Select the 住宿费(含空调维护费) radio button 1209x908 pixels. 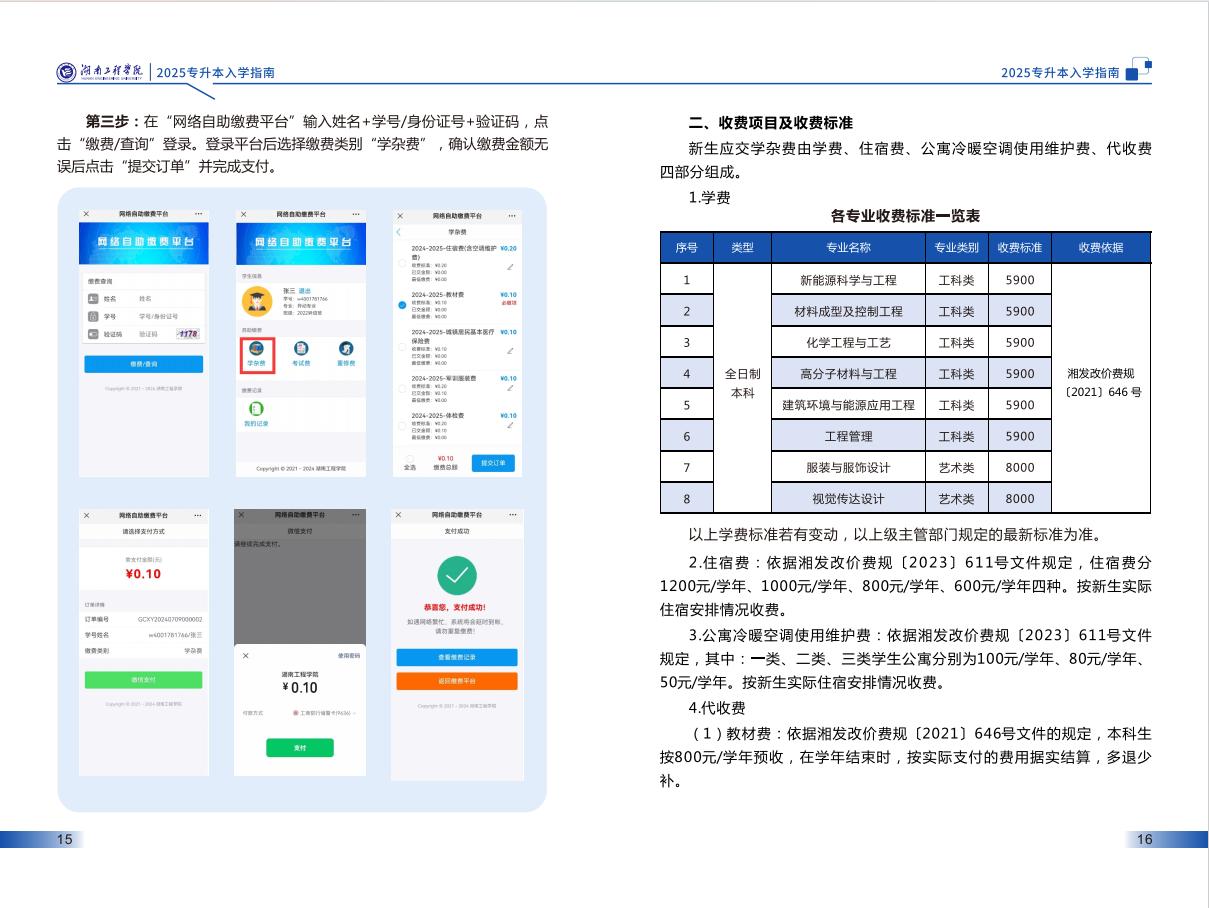[402, 263]
